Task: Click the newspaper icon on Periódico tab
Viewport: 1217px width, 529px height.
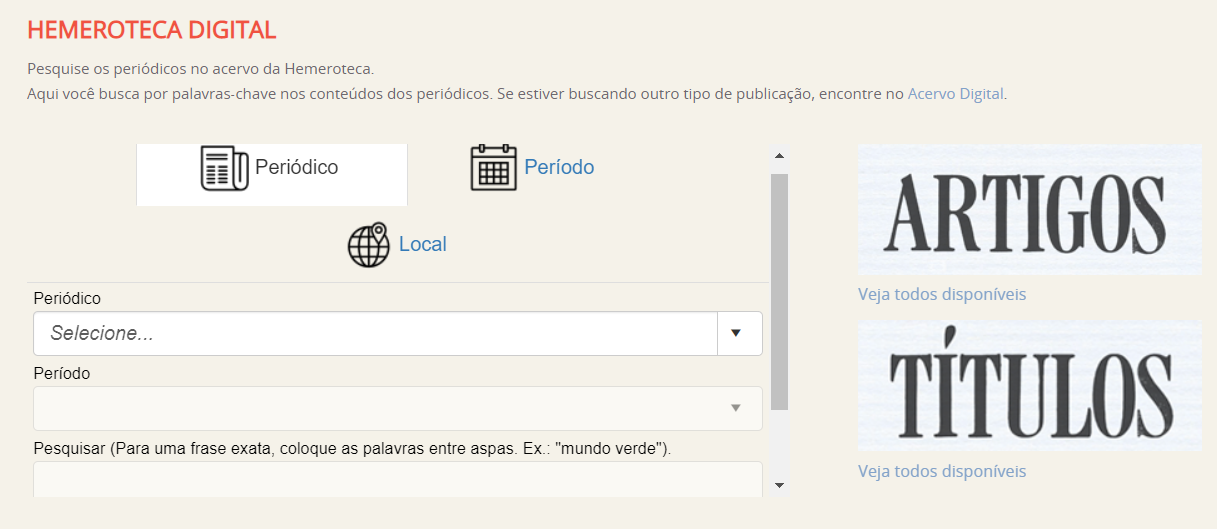Action: (225, 168)
